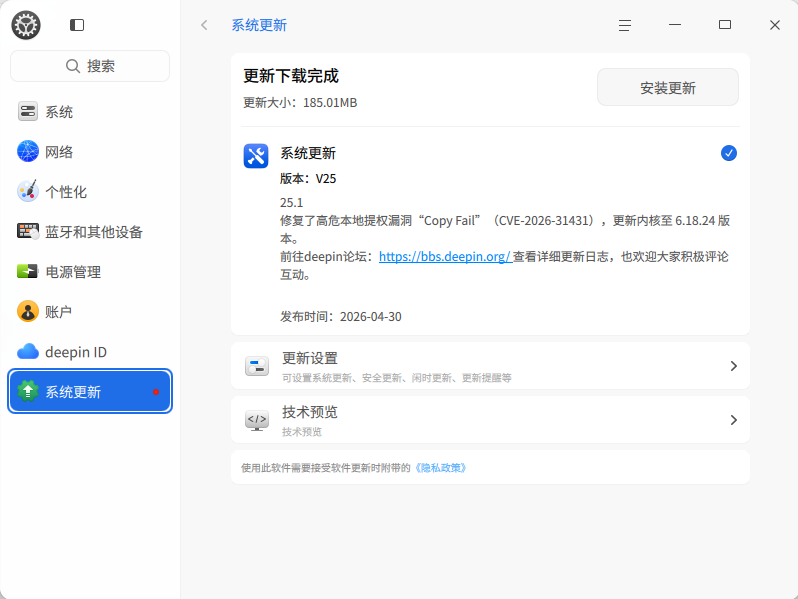Click the 系统更新 green upload icon
The image size is (798, 599).
pos(27,391)
